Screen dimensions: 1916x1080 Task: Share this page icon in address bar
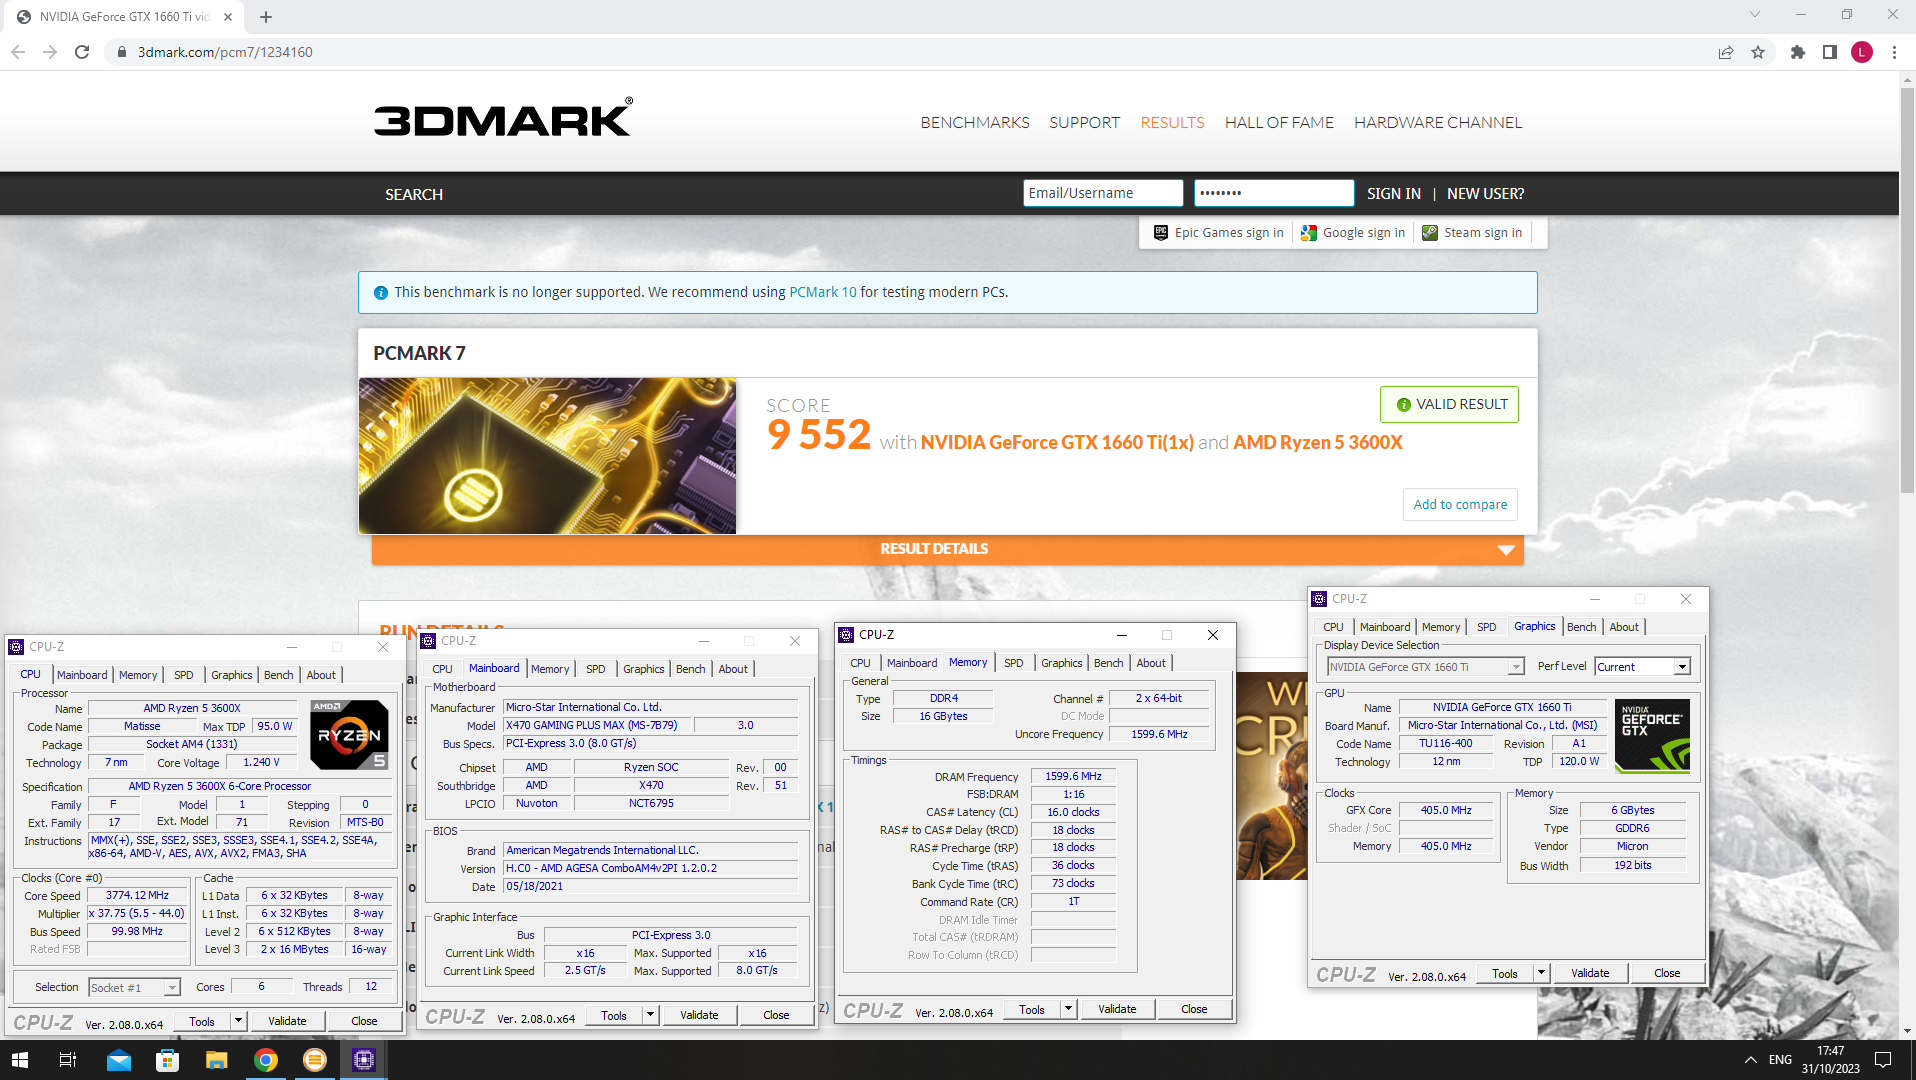(1726, 52)
